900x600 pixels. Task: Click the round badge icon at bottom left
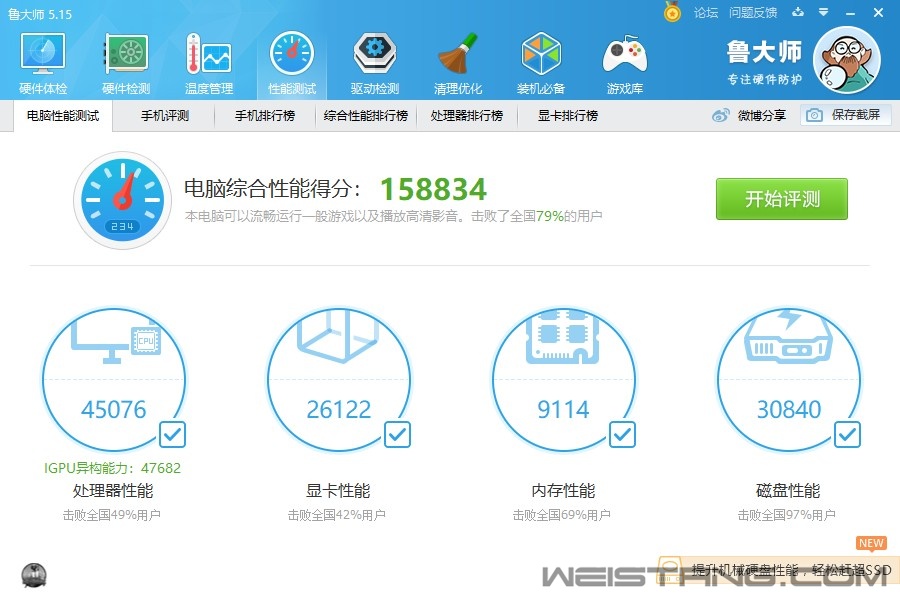(x=34, y=575)
